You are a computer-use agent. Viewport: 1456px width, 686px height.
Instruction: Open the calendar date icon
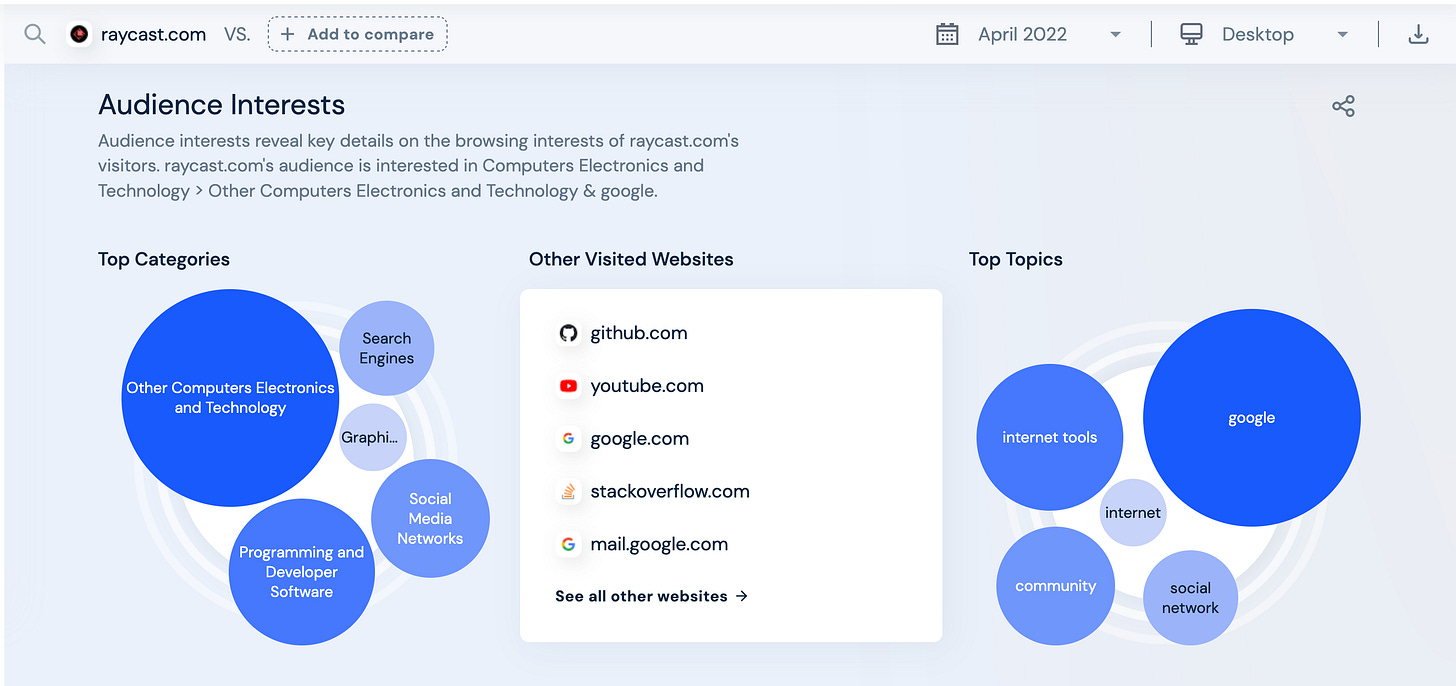click(947, 34)
